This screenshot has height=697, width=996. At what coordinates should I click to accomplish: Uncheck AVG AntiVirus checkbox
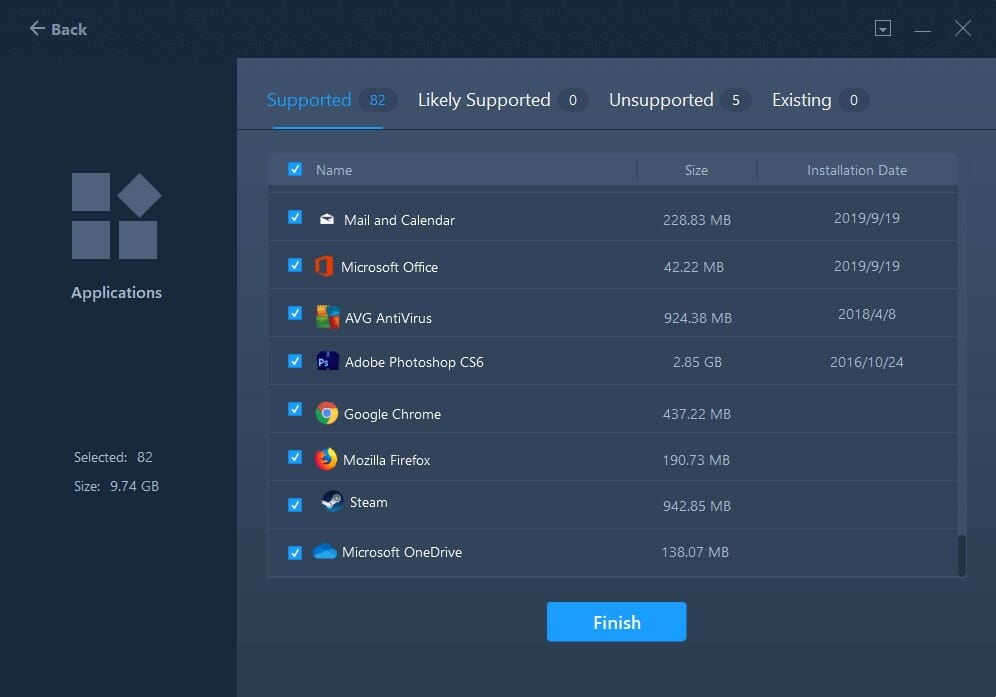[295, 313]
